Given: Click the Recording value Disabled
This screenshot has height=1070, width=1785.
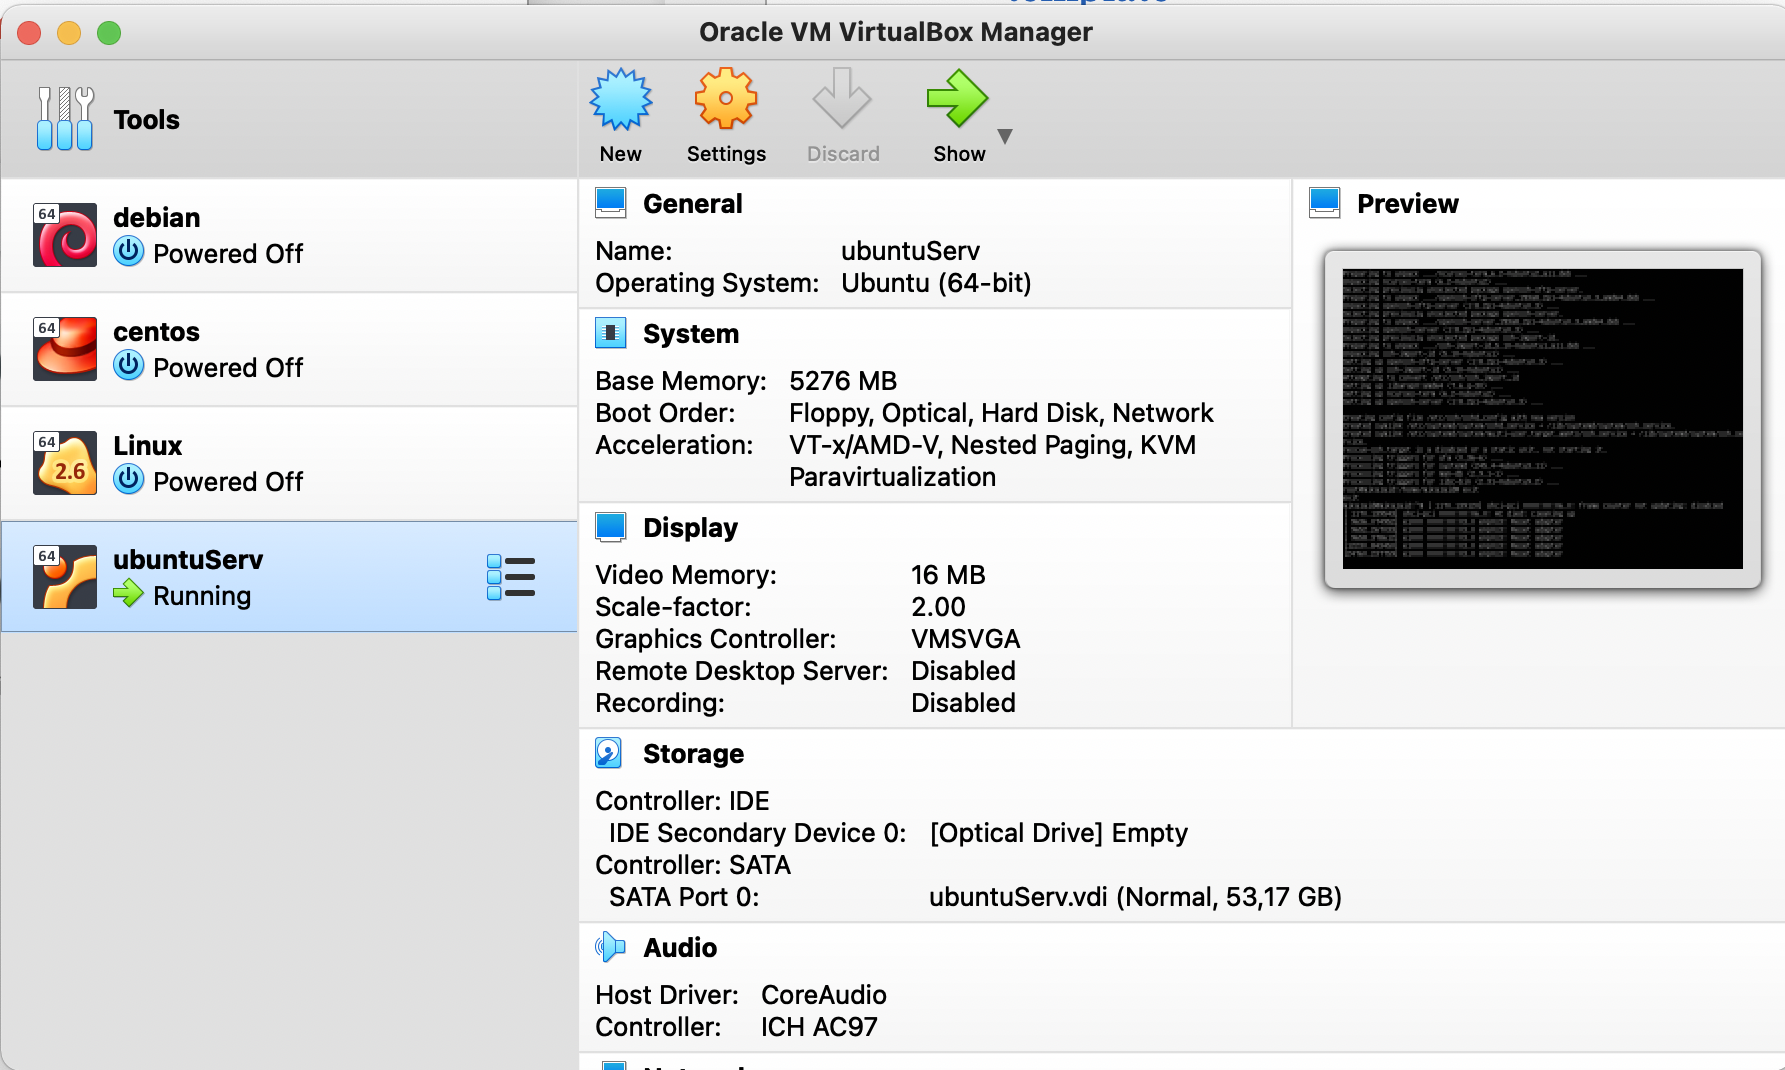Looking at the screenshot, I should [x=963, y=703].
